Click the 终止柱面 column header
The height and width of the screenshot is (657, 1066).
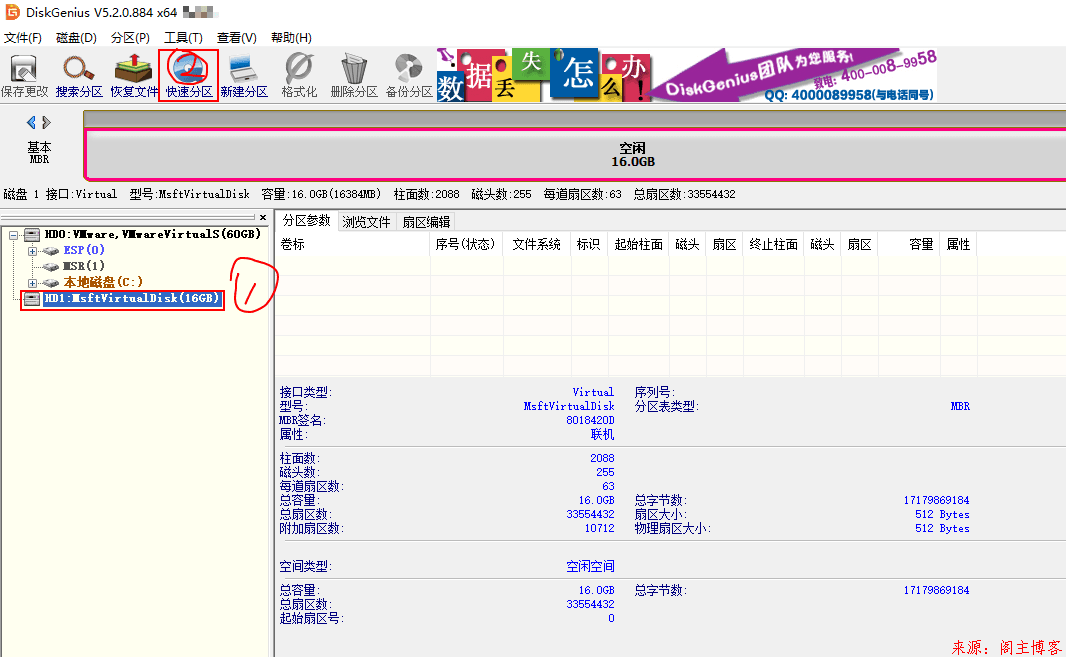(773, 244)
